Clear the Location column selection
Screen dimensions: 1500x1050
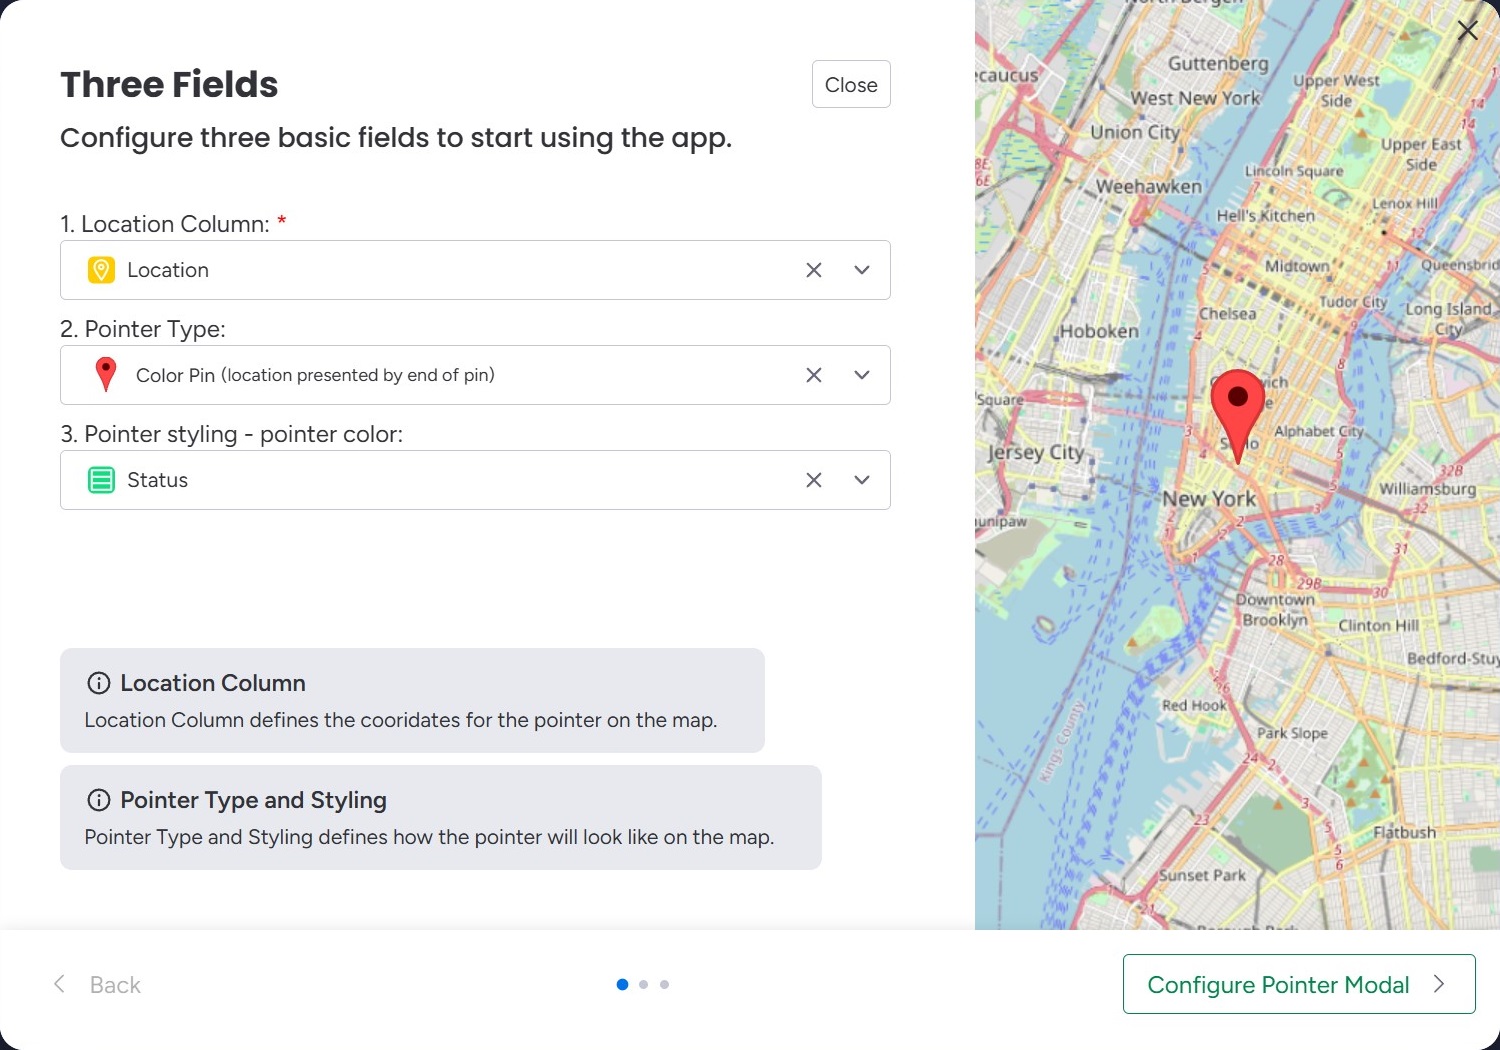coord(814,270)
